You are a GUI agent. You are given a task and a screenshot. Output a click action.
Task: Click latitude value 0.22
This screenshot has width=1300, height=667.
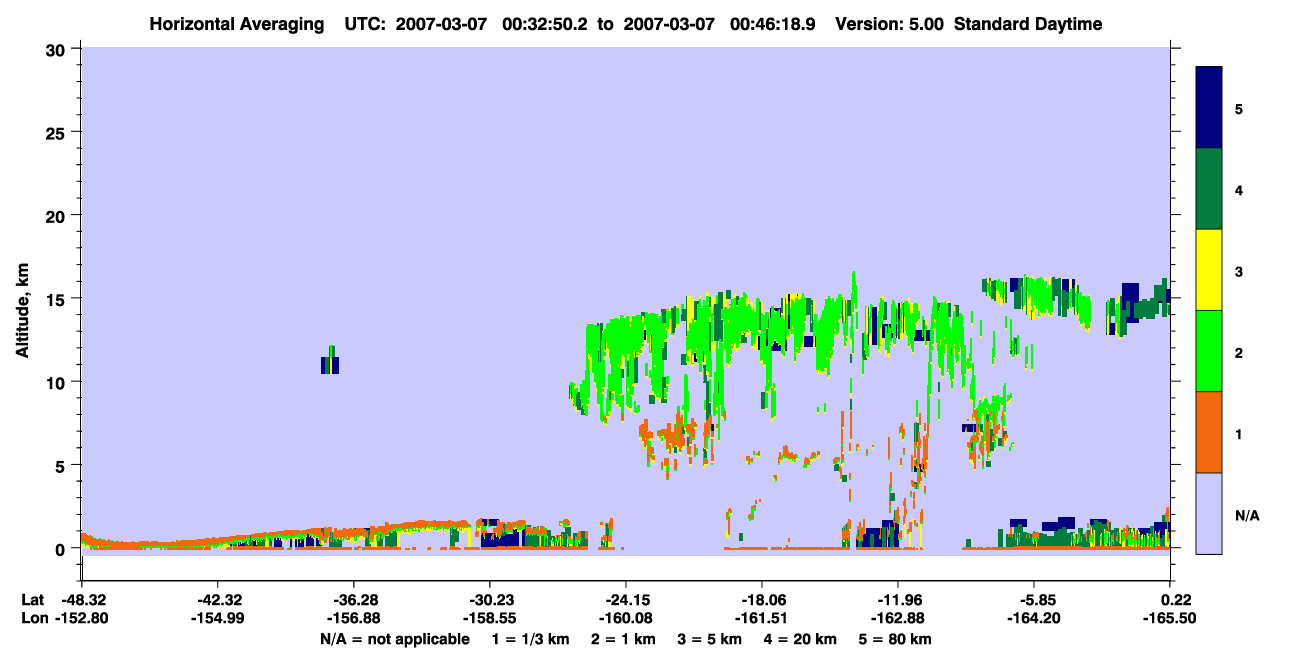point(1175,600)
